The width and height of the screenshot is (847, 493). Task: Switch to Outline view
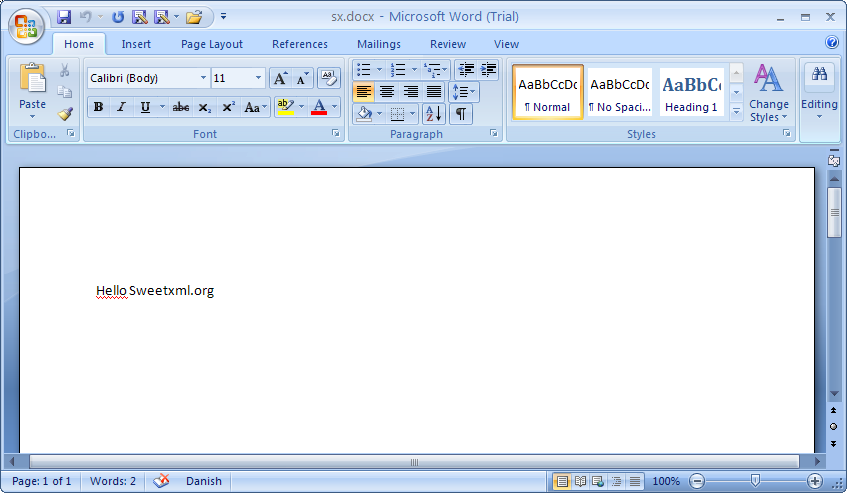tap(616, 481)
